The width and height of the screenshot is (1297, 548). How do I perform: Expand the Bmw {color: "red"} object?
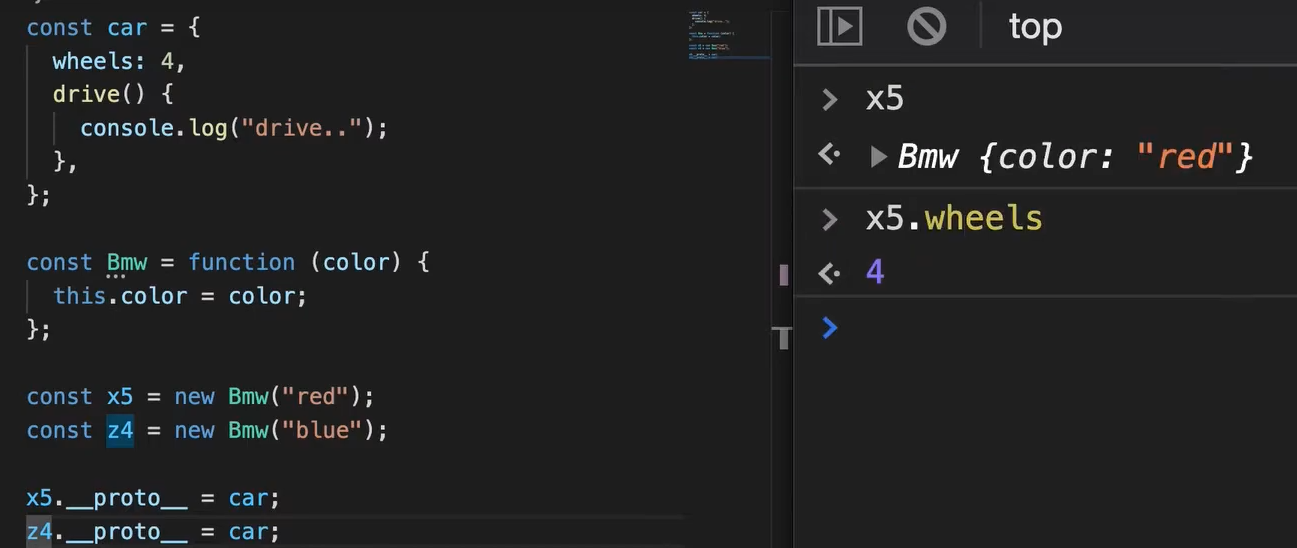879,156
